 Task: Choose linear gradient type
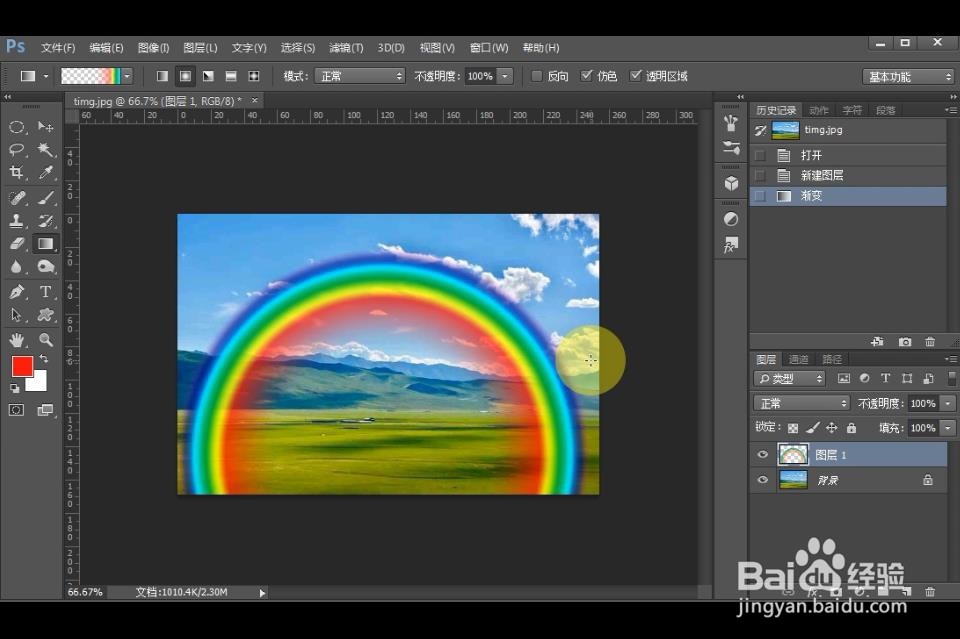pyautogui.click(x=162, y=77)
